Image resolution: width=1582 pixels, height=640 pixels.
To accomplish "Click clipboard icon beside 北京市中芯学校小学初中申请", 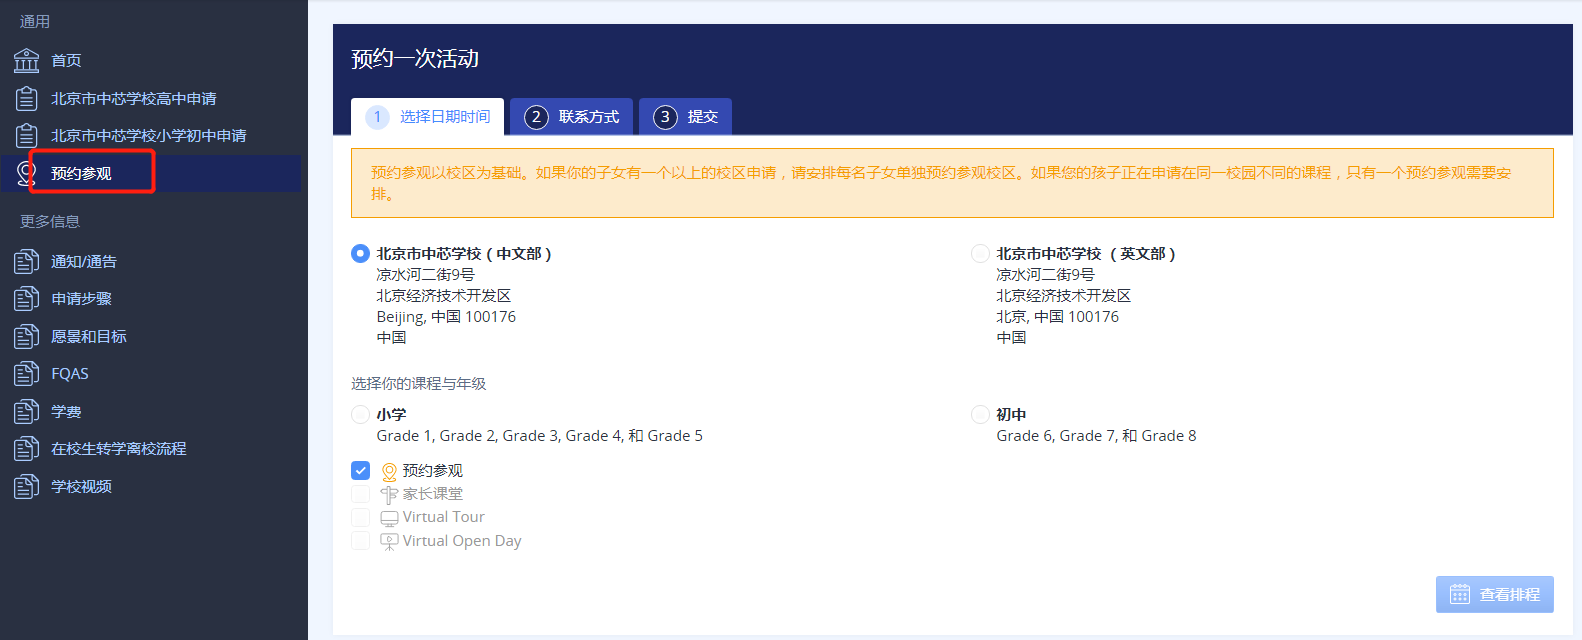I will [x=26, y=136].
